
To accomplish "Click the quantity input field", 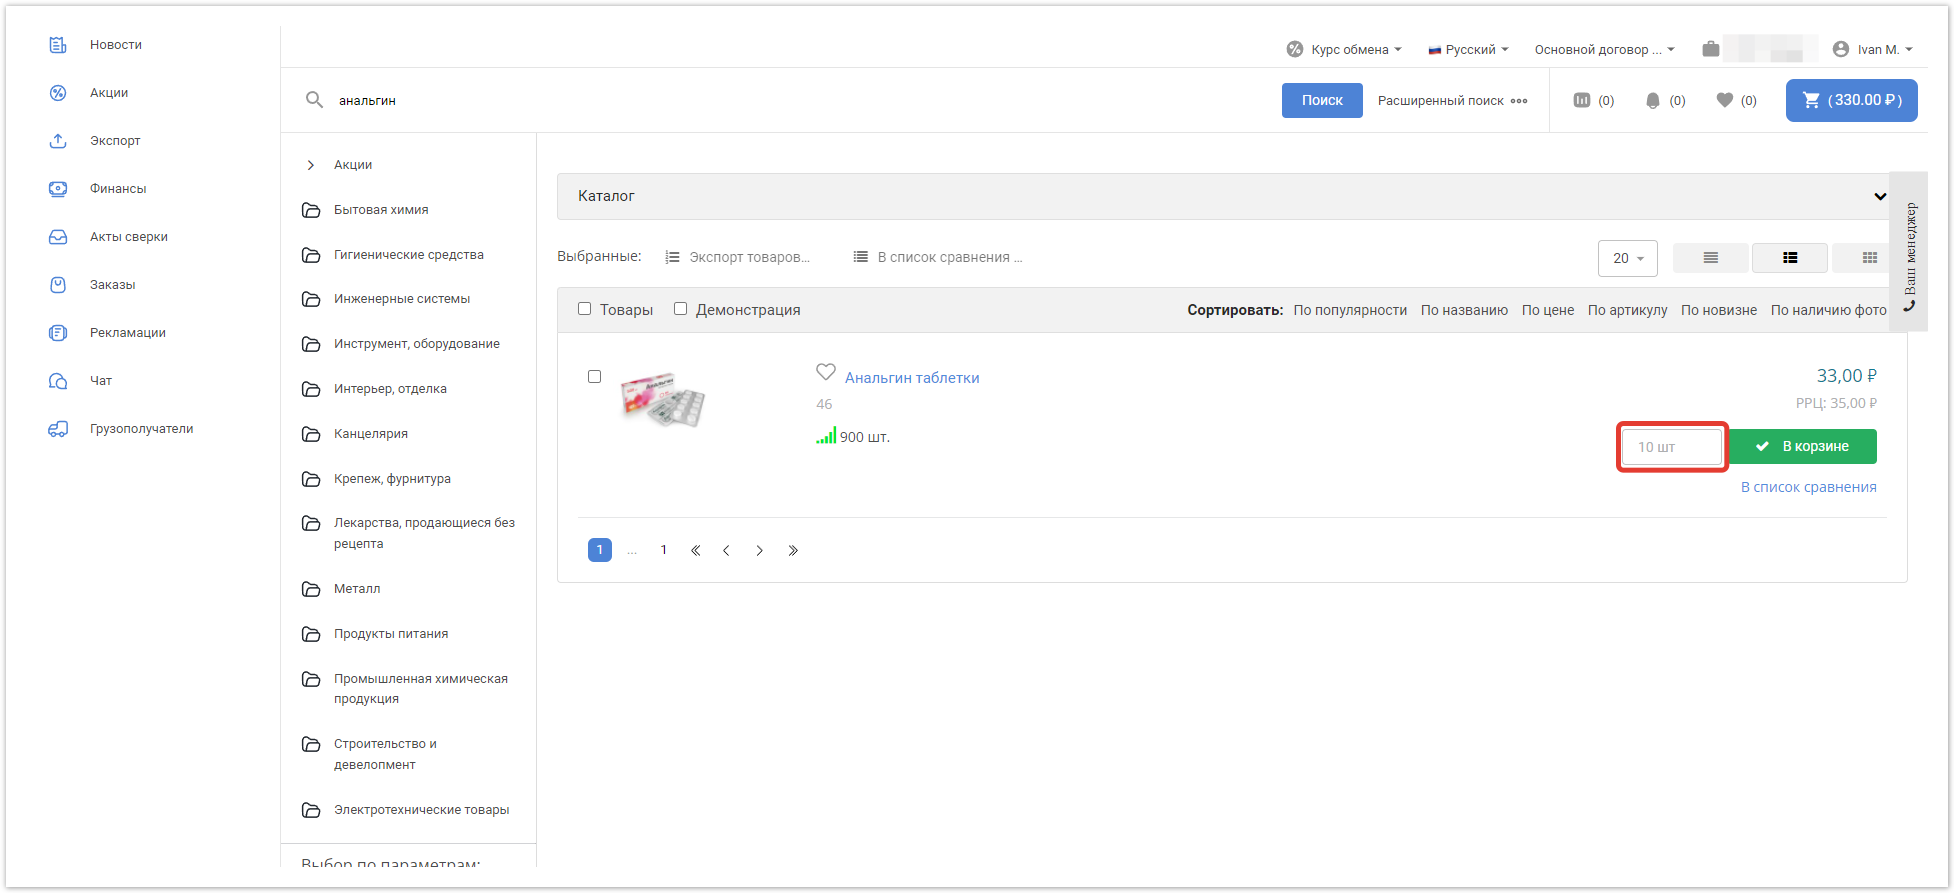I will coord(1672,447).
